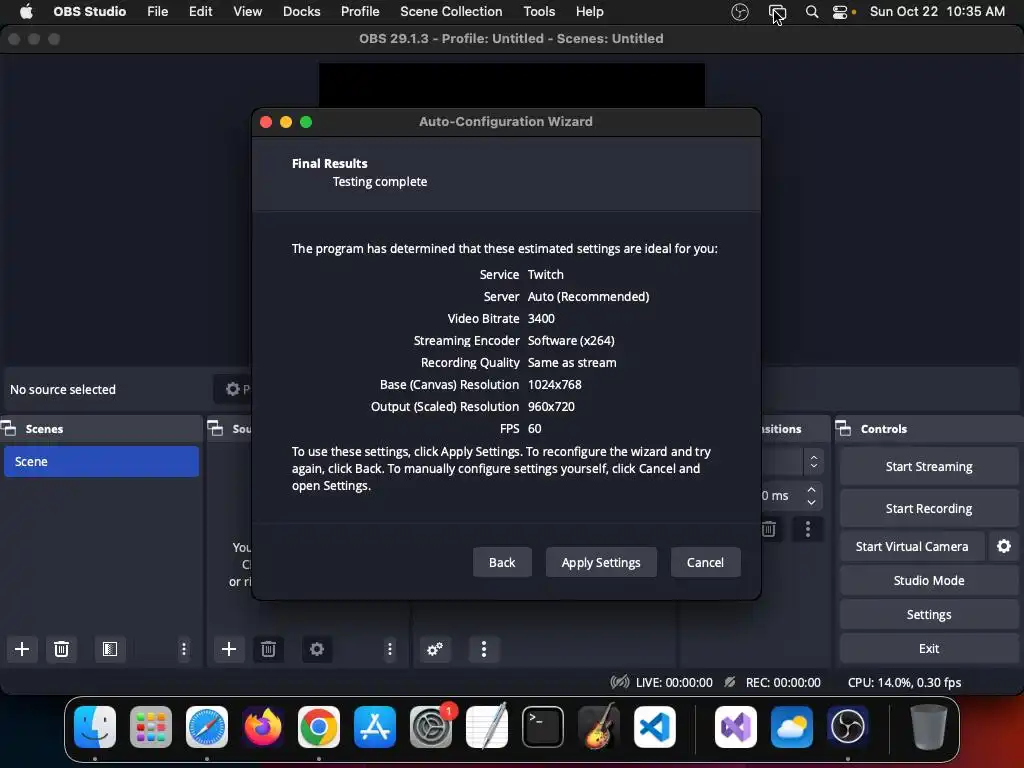
Task: Open OBS Studio application menu
Action: click(89, 11)
